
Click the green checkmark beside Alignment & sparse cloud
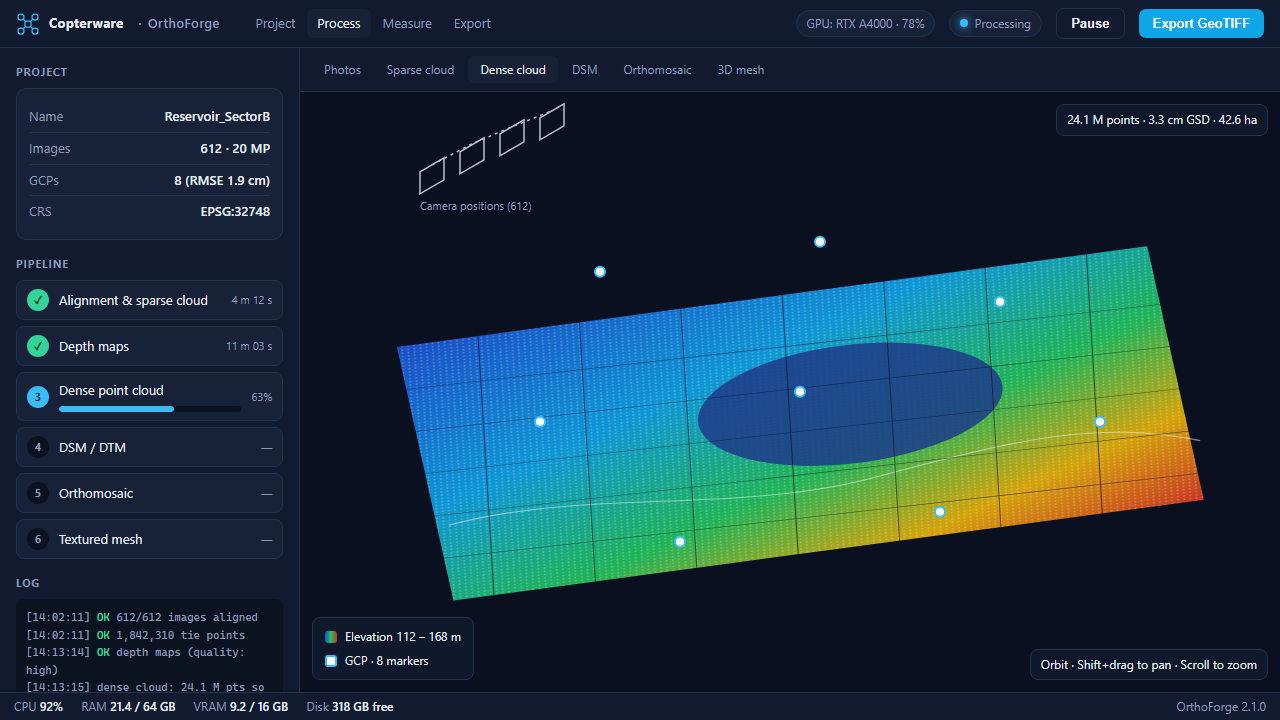(x=38, y=300)
